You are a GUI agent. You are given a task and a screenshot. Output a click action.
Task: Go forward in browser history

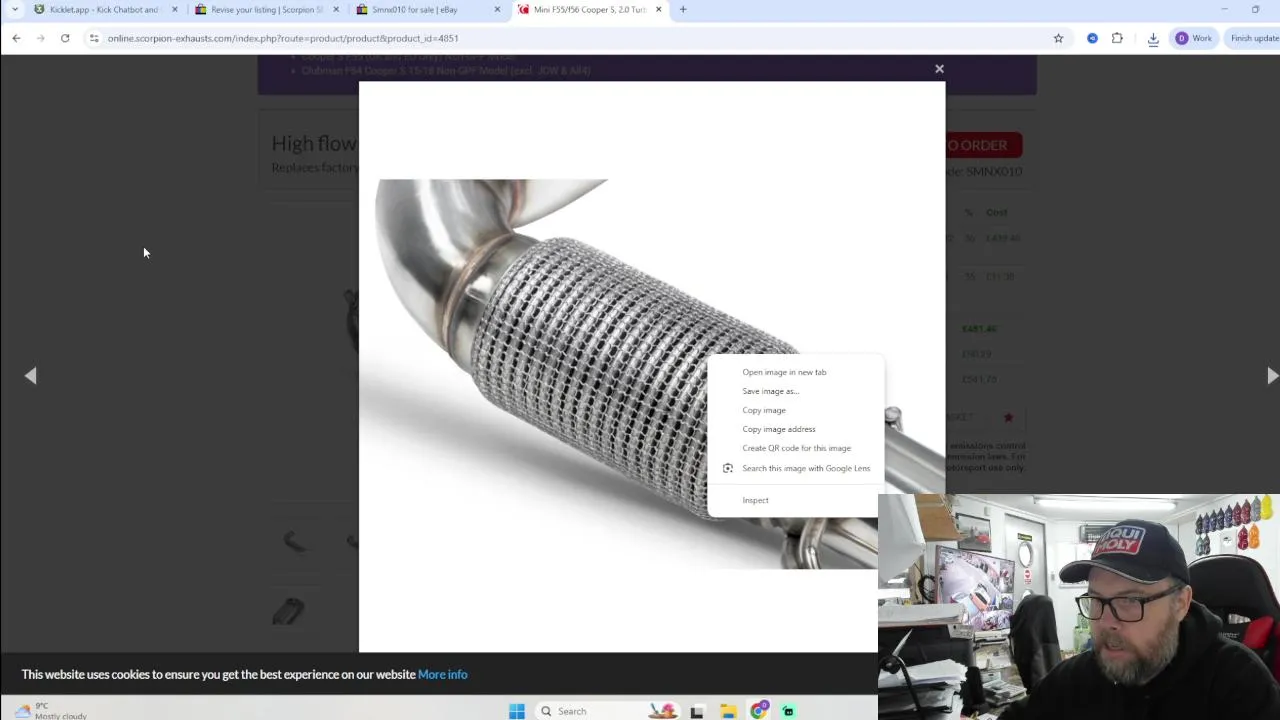[x=40, y=38]
